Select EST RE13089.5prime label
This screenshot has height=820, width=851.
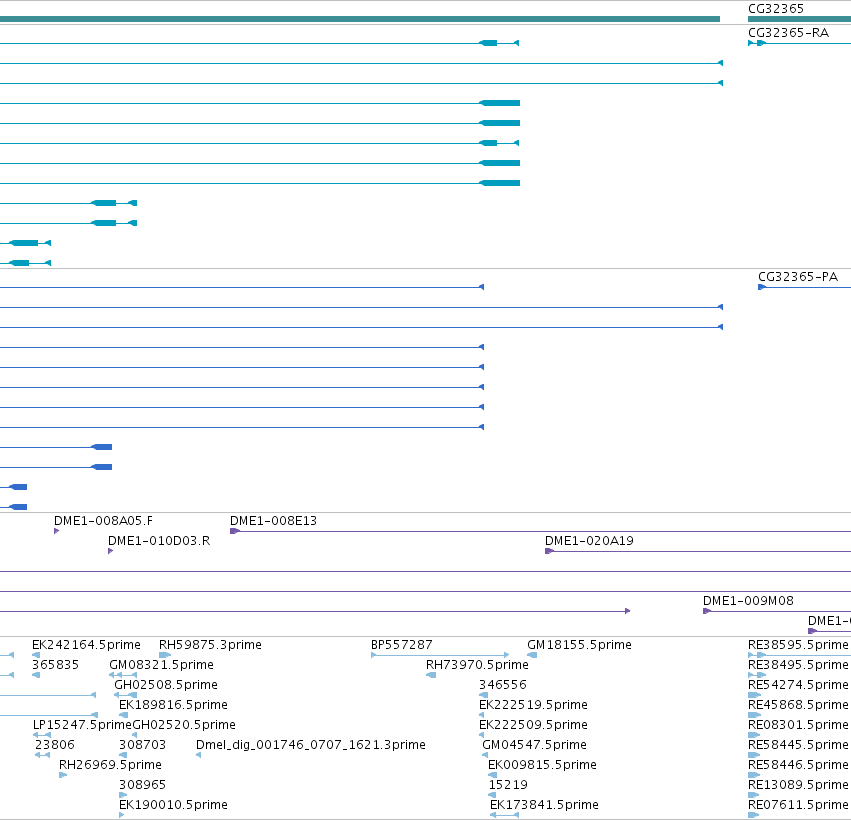798,785
